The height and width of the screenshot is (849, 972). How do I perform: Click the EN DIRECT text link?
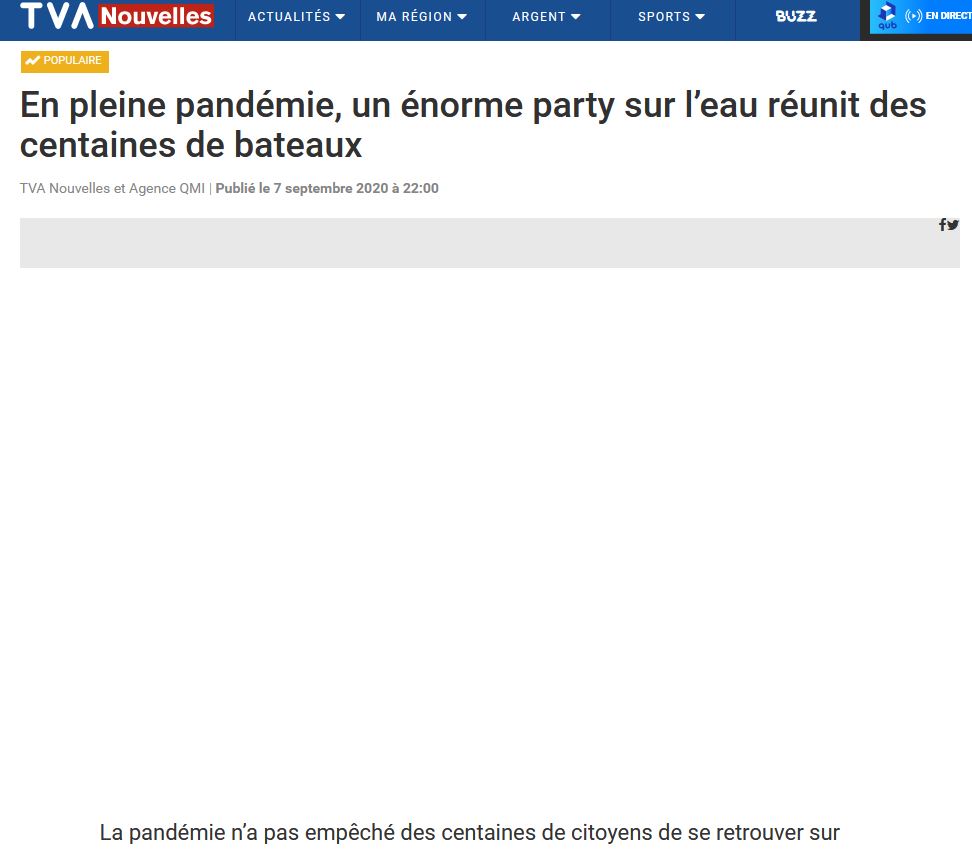tap(948, 16)
